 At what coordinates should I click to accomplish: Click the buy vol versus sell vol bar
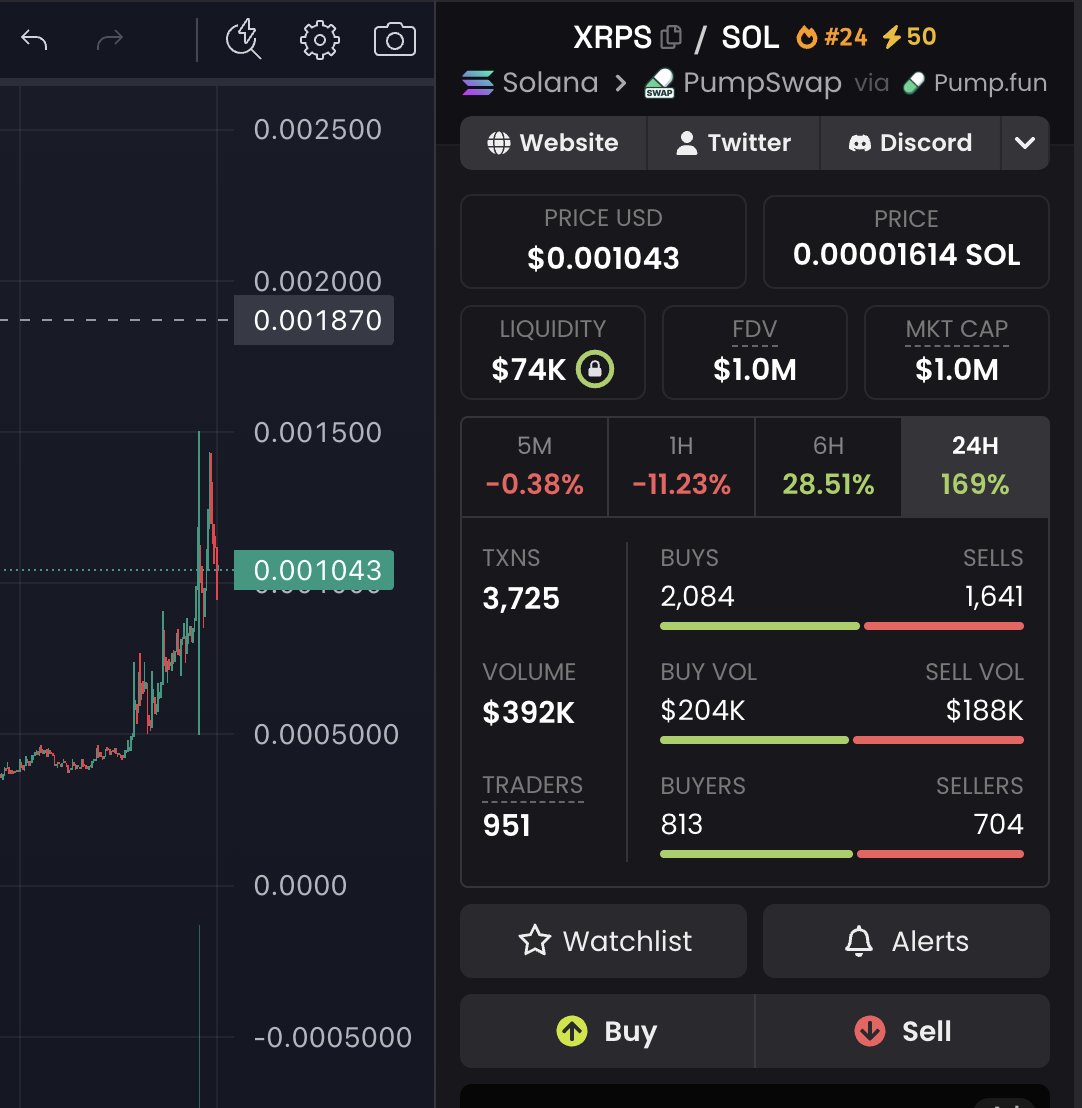[x=842, y=740]
